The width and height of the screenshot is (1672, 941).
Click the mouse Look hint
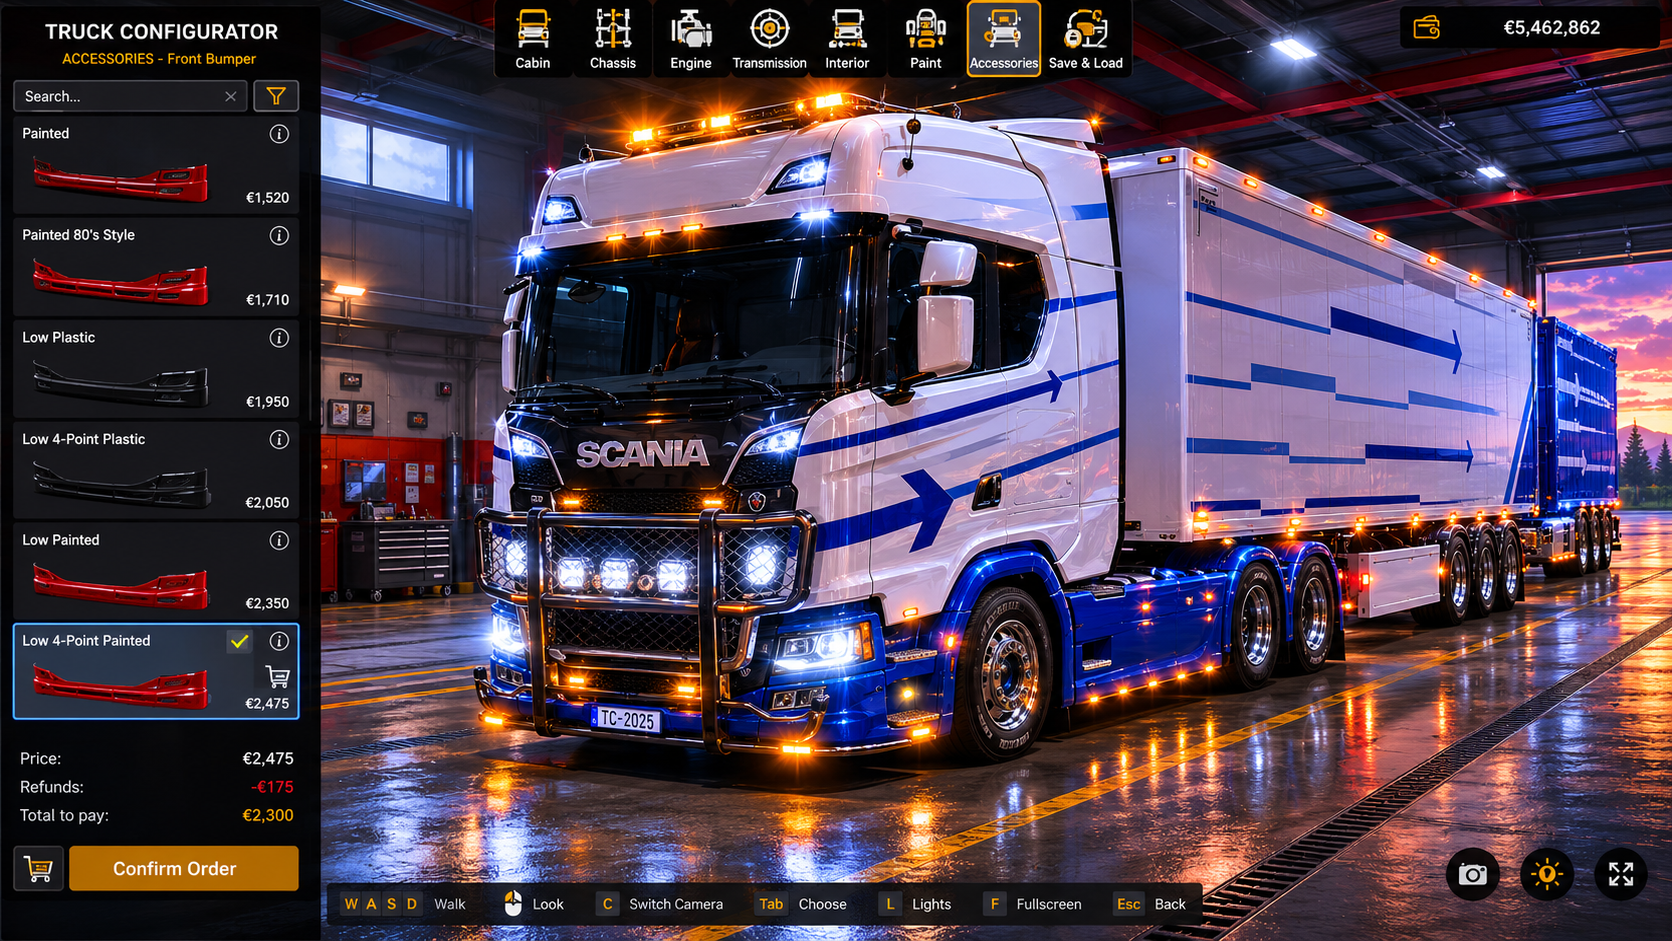(x=533, y=904)
